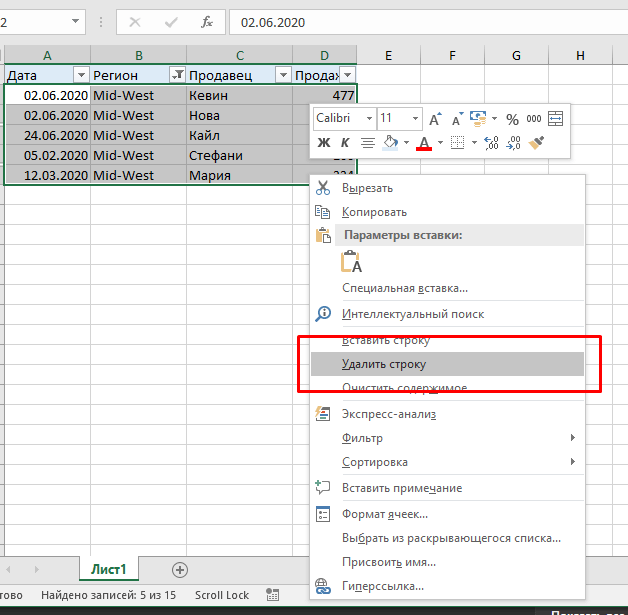Expand accounting format options arrow
The image size is (628, 615).
coord(495,119)
